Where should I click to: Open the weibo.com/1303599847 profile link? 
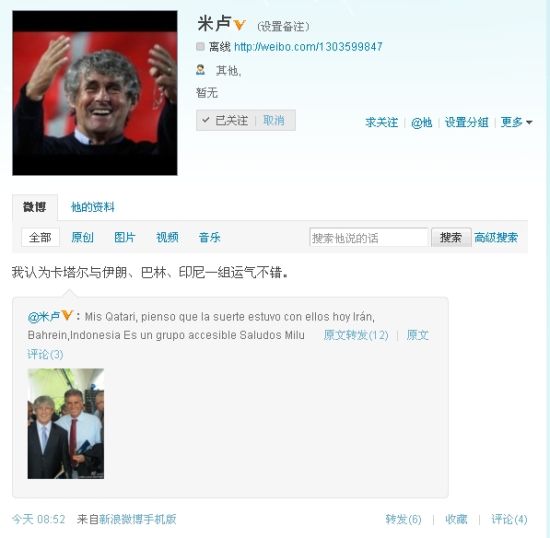308,47
